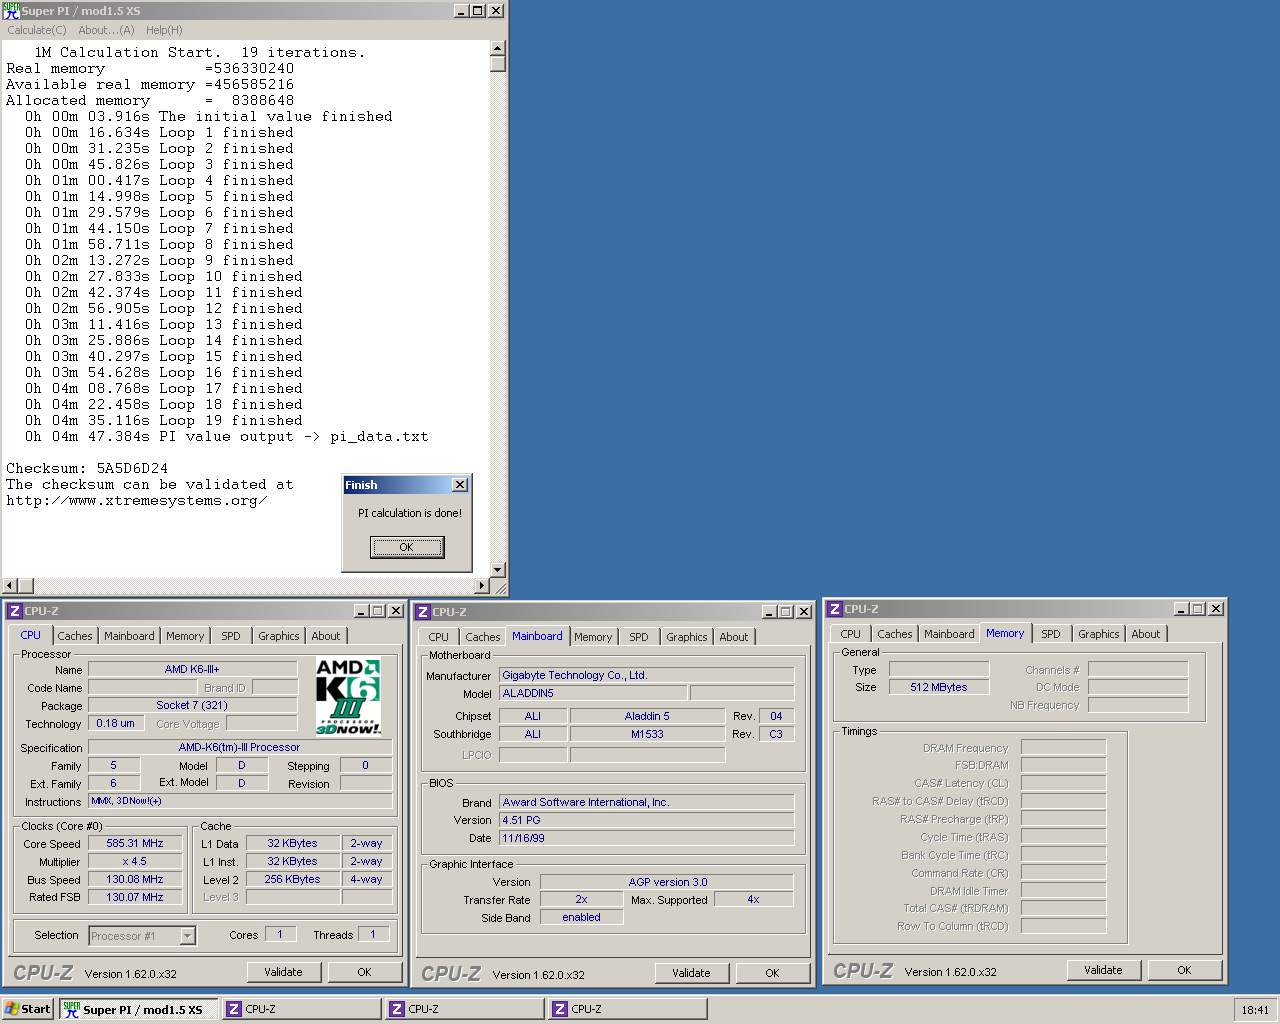Click the Z icon in the CPU tab window's title bar
This screenshot has height=1024, width=1280.
[14, 611]
